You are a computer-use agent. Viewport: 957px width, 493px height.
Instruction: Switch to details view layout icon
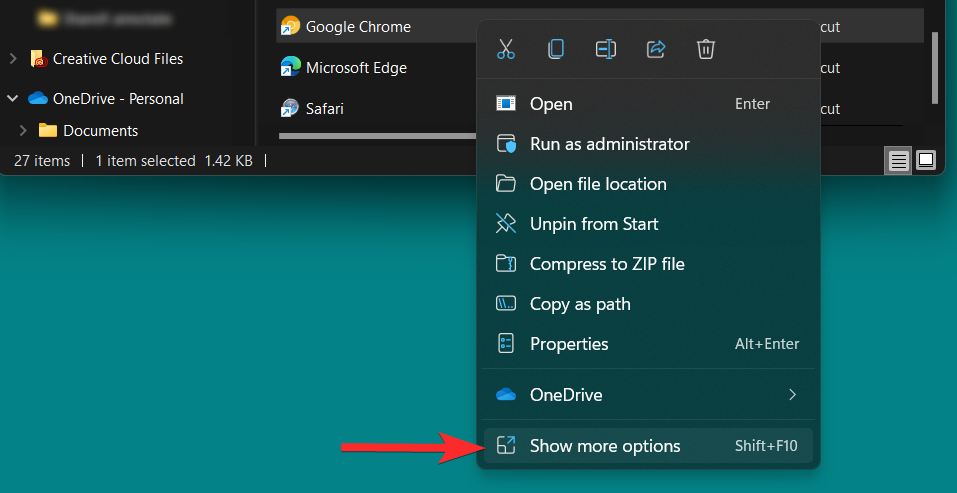(899, 161)
